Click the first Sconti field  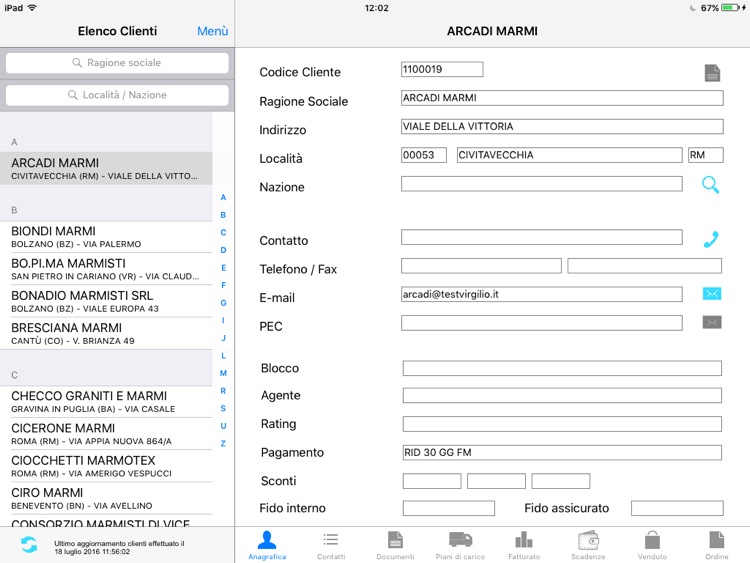click(432, 481)
